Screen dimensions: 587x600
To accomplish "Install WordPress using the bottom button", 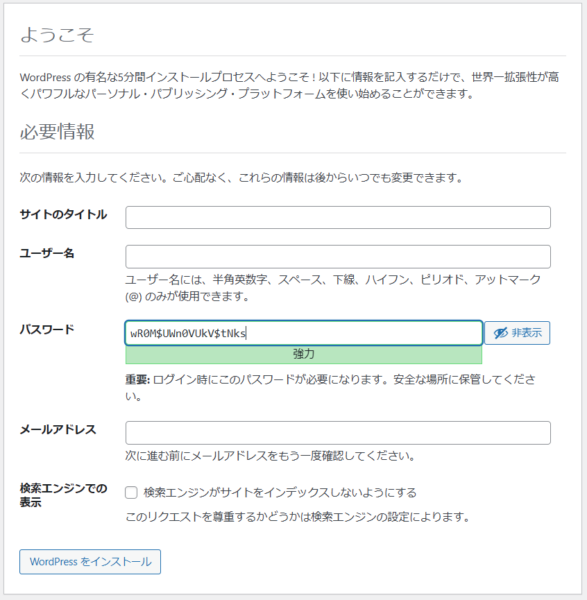I will click(x=90, y=562).
